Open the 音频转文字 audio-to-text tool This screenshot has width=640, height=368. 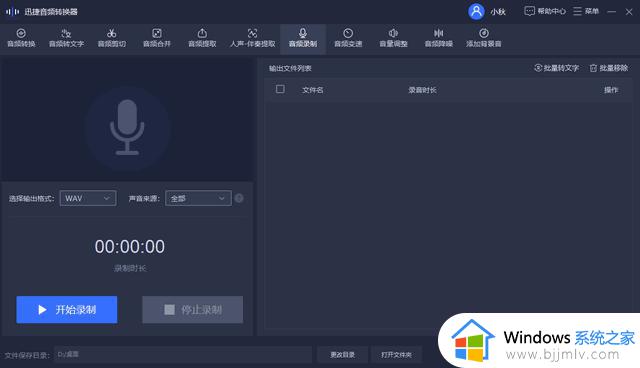(66, 38)
